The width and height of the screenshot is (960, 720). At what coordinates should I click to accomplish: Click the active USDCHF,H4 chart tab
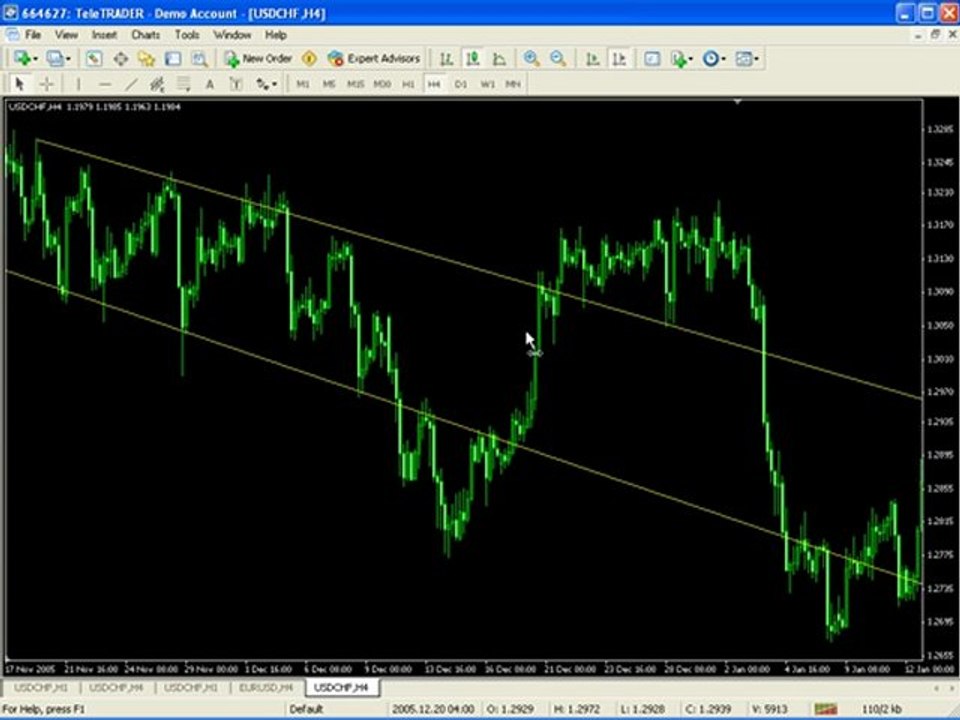tap(341, 688)
